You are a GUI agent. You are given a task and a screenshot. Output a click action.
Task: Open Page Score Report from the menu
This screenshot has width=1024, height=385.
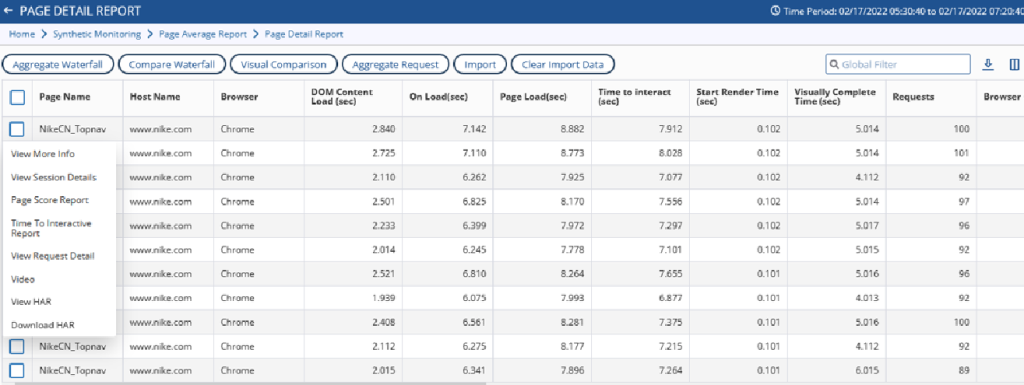pos(50,200)
